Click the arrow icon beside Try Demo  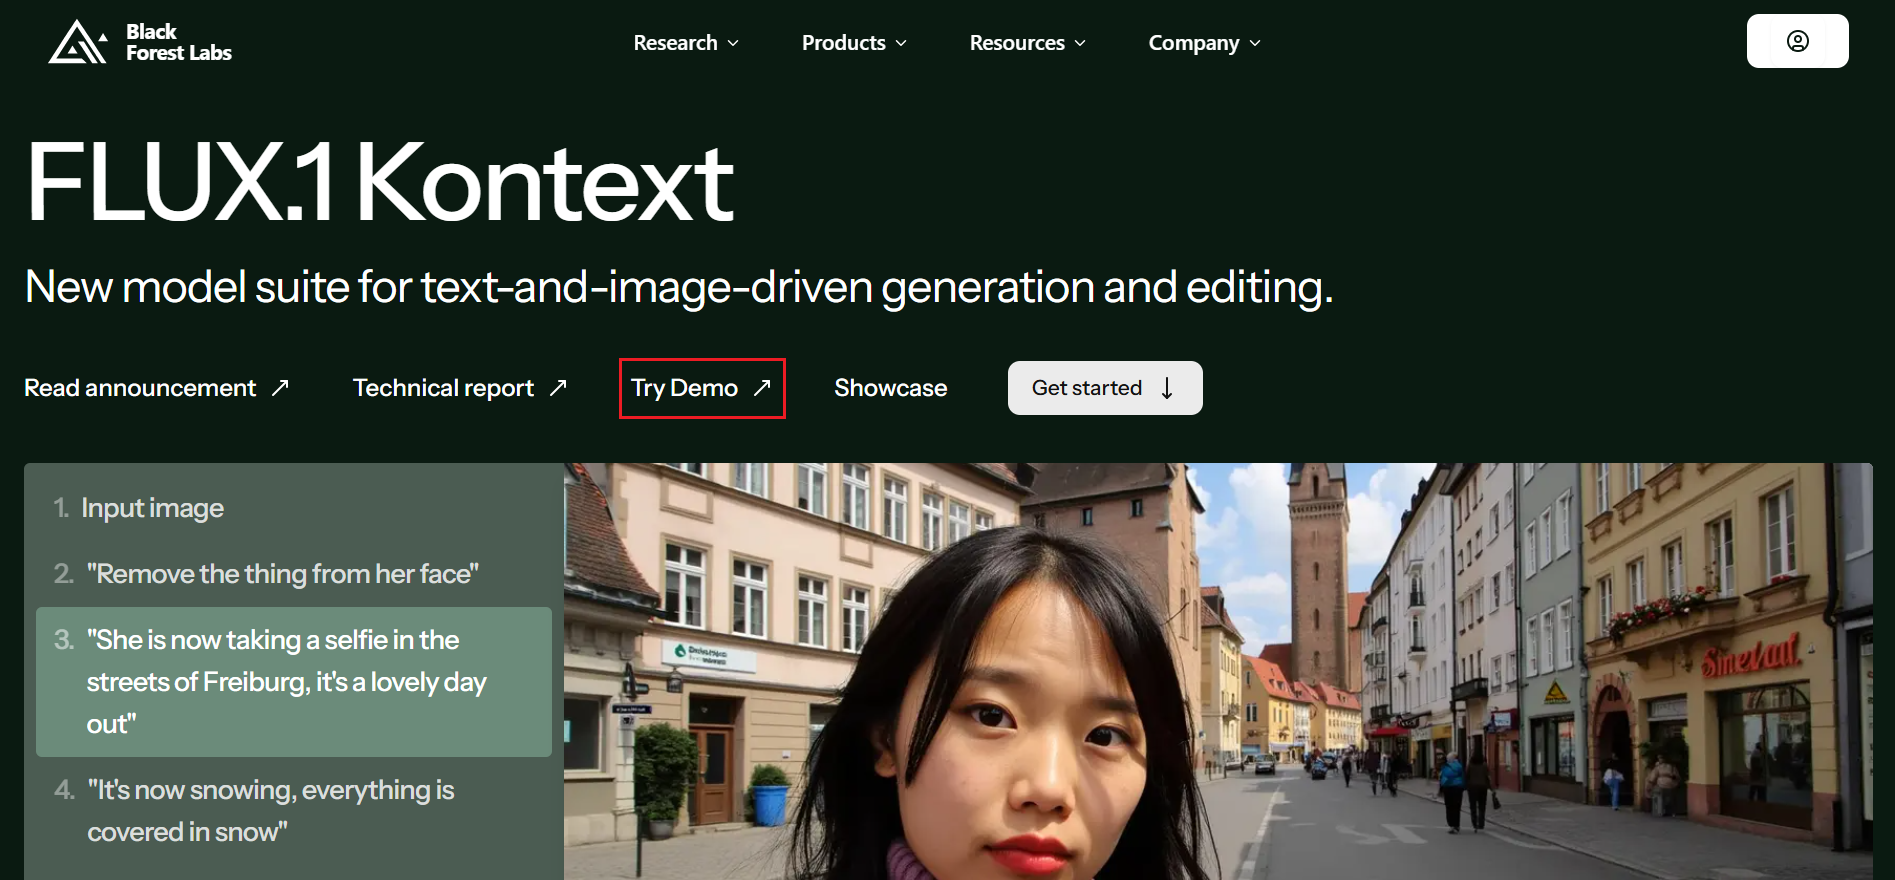pyautogui.click(x=762, y=387)
